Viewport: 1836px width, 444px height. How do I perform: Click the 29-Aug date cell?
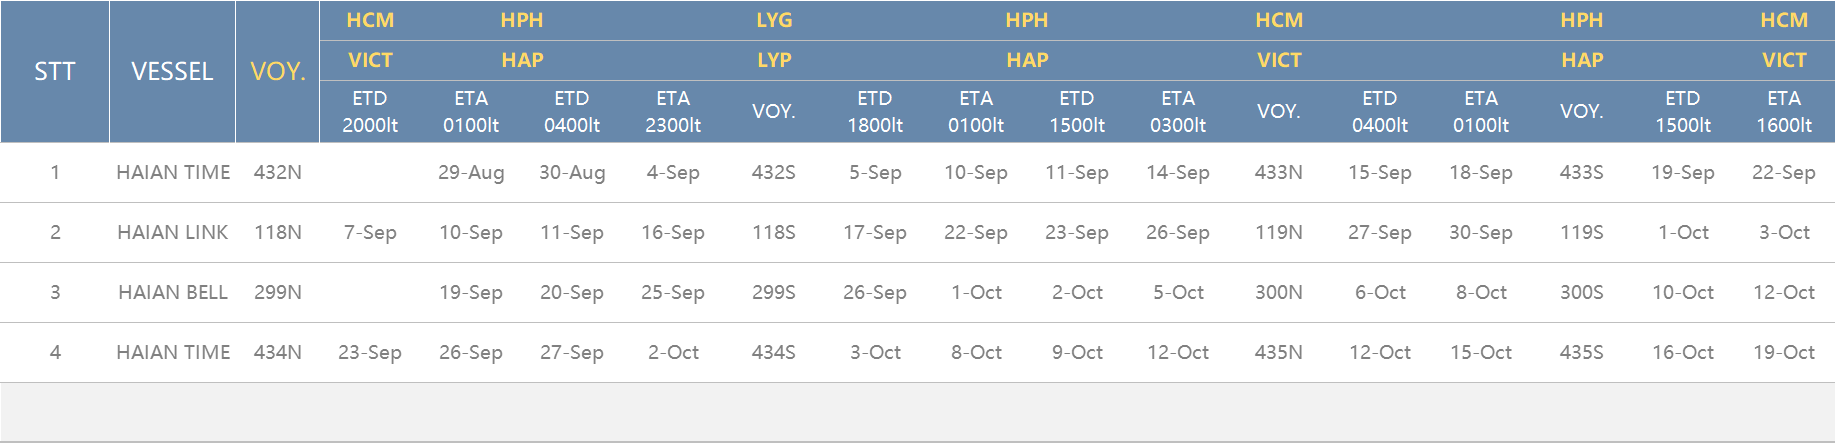471,172
